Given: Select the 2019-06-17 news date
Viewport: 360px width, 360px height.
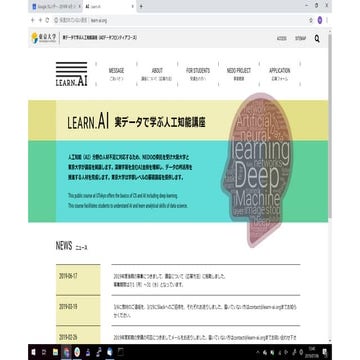Looking at the screenshot, I should click(68, 276).
